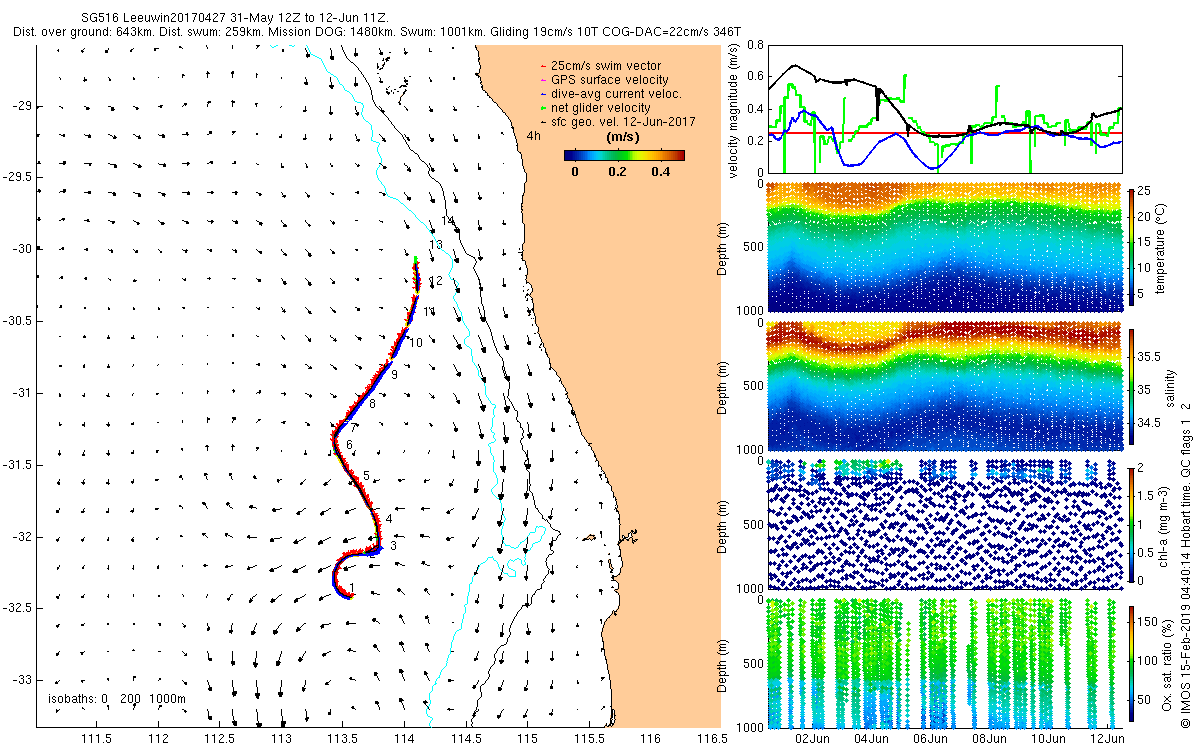This screenshot has width=1200, height=750.
Task: Click the 34.5 tick on the salinity colorbar
Action: pos(1151,423)
